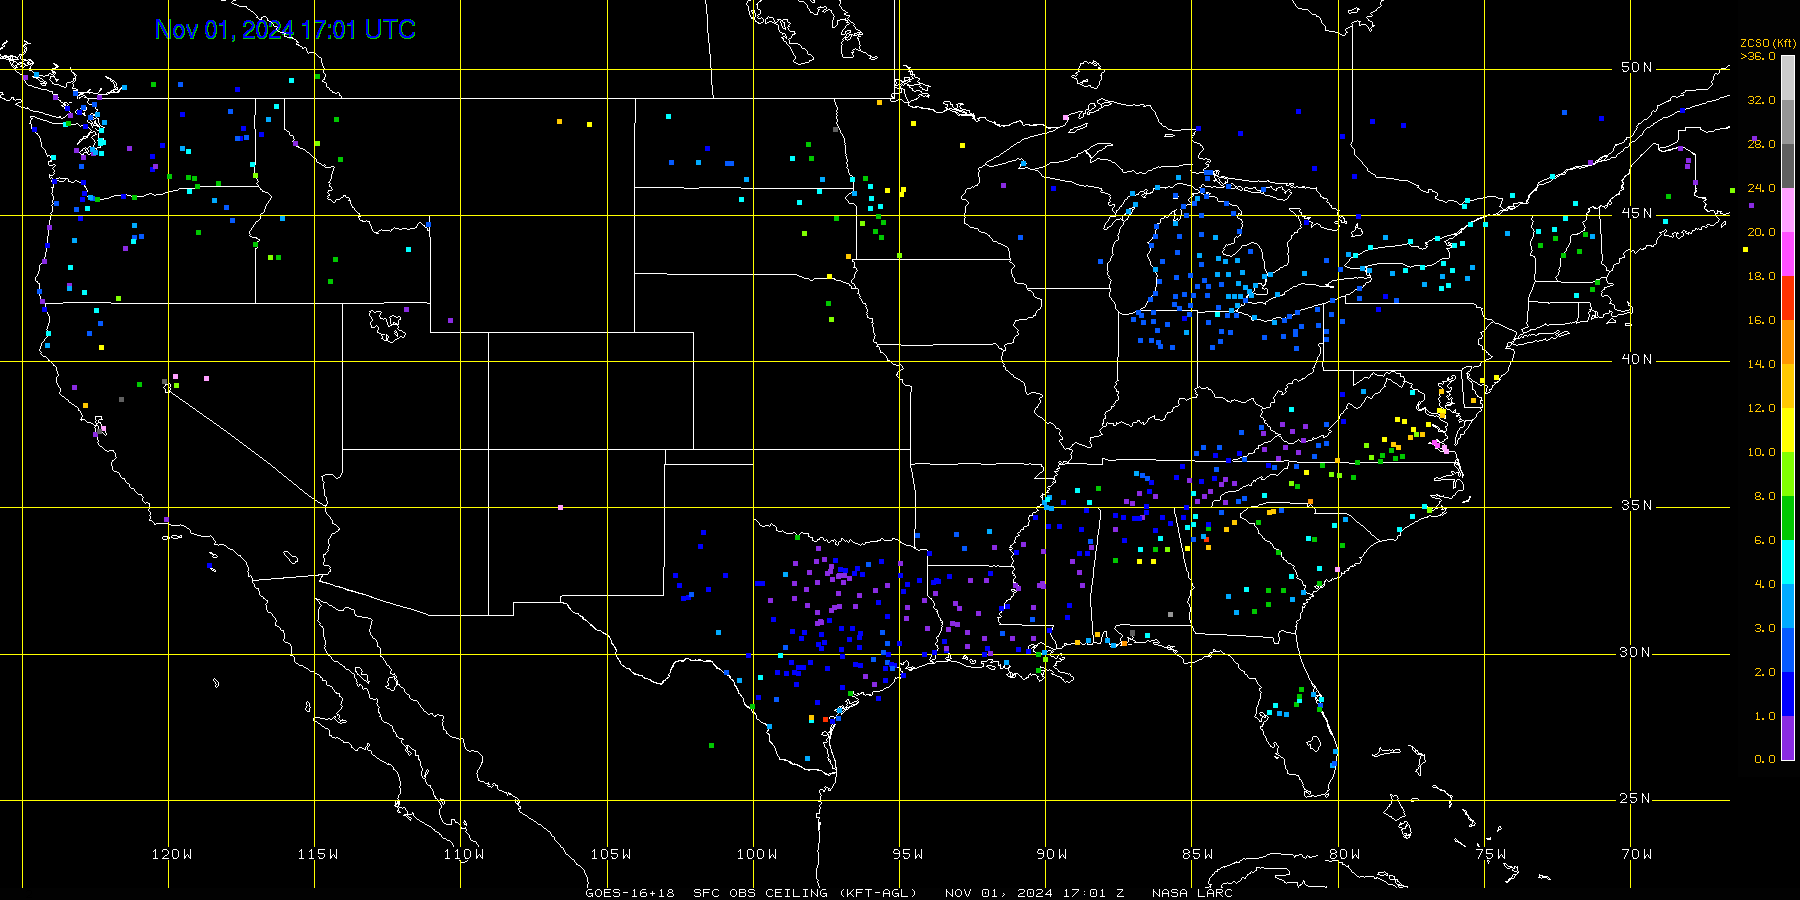Click the '25 N' latitude label

click(1637, 798)
